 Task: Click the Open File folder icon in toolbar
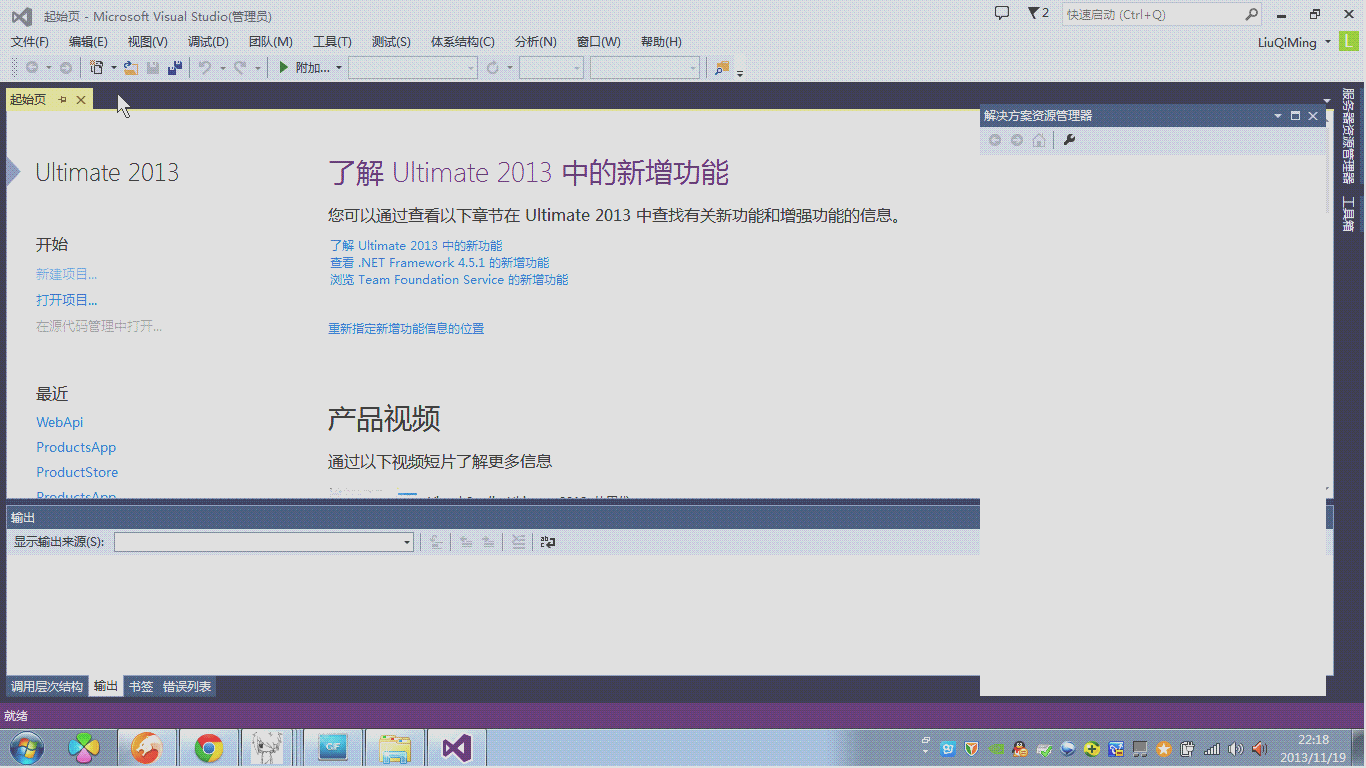click(x=131, y=68)
